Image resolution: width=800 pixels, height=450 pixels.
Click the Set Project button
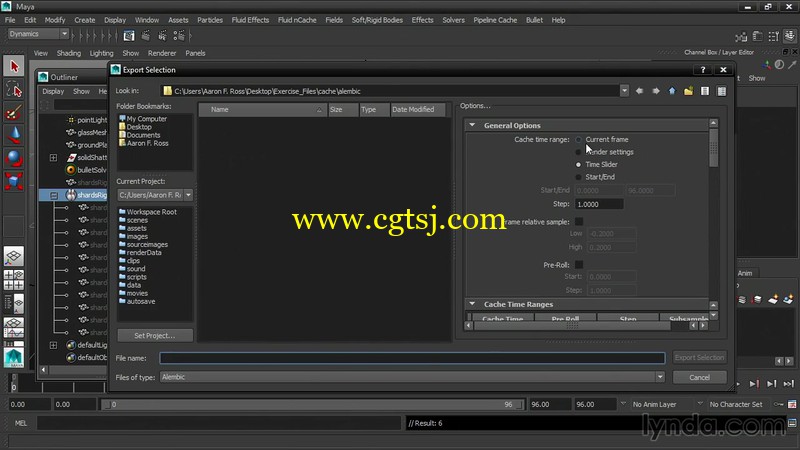pos(155,335)
